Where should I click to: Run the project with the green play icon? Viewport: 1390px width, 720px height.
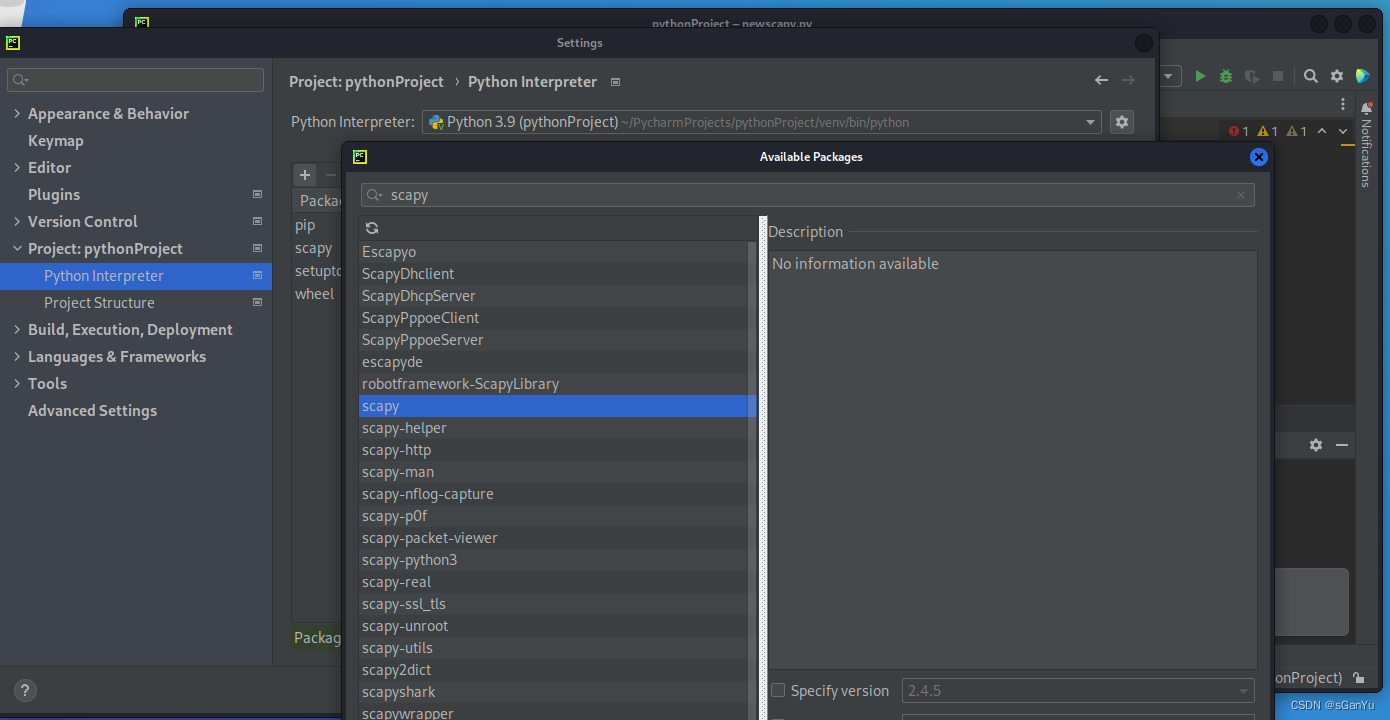pos(1200,76)
